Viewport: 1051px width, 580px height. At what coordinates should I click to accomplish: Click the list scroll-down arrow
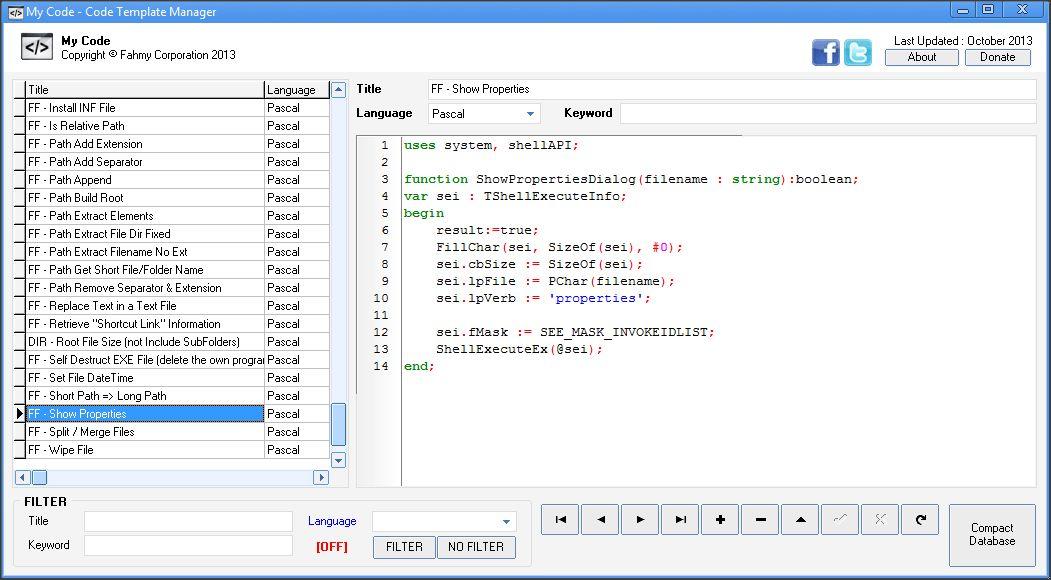tap(338, 460)
